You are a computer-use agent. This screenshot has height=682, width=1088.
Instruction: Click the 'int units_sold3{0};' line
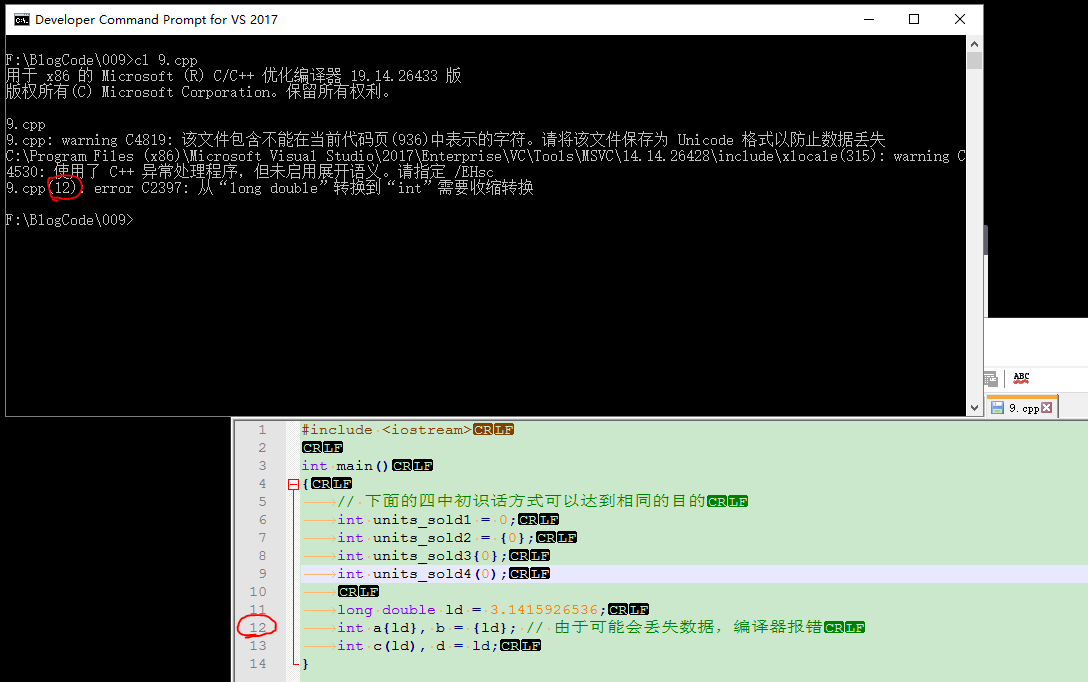[423, 556]
